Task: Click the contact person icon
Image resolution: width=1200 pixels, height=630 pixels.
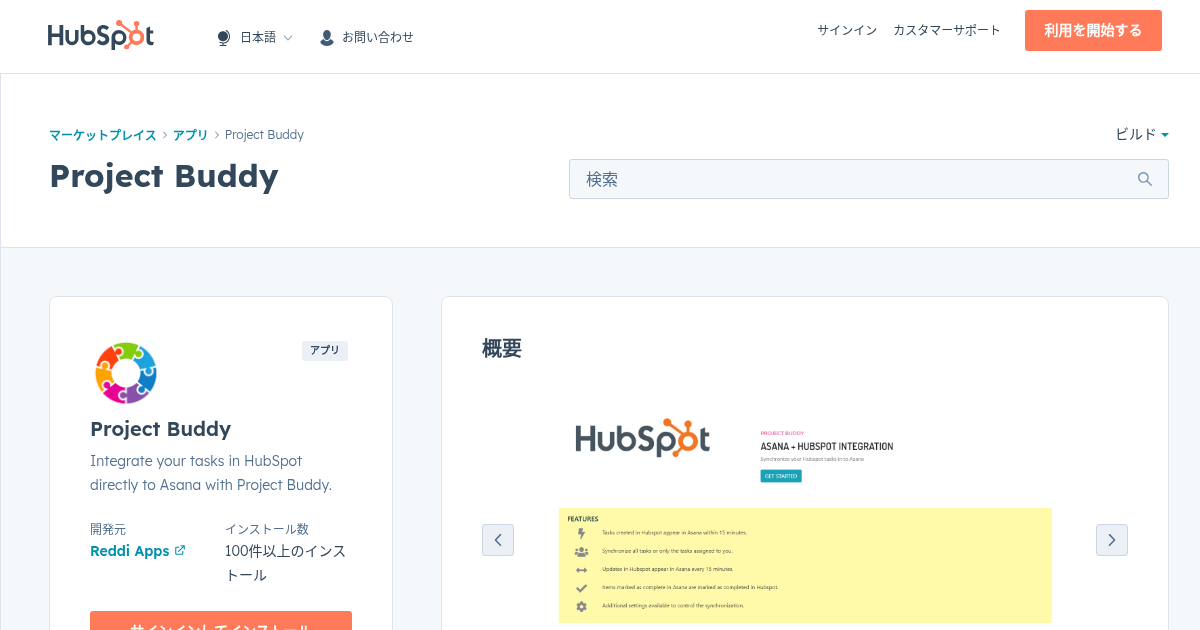Action: 326,38
